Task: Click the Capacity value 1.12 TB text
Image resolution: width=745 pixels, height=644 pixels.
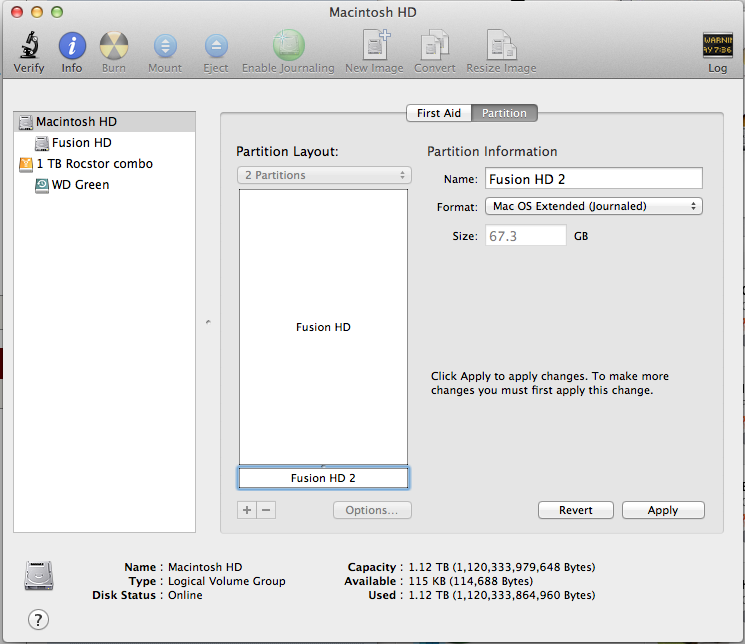Action: click(x=502, y=567)
